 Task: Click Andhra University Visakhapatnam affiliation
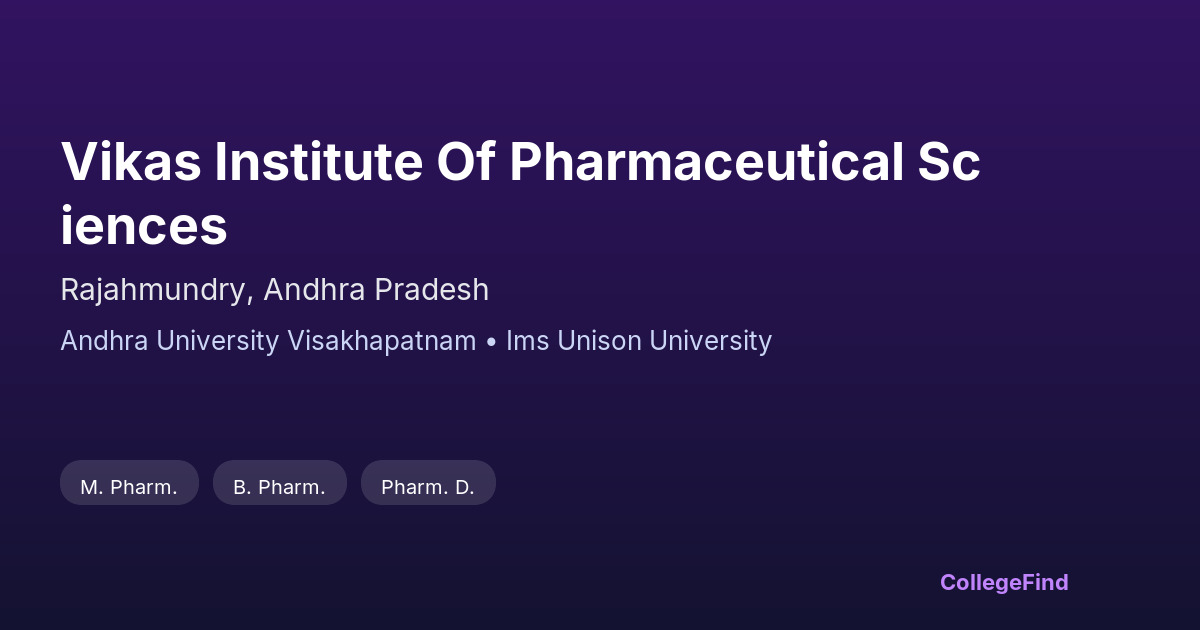tap(268, 341)
